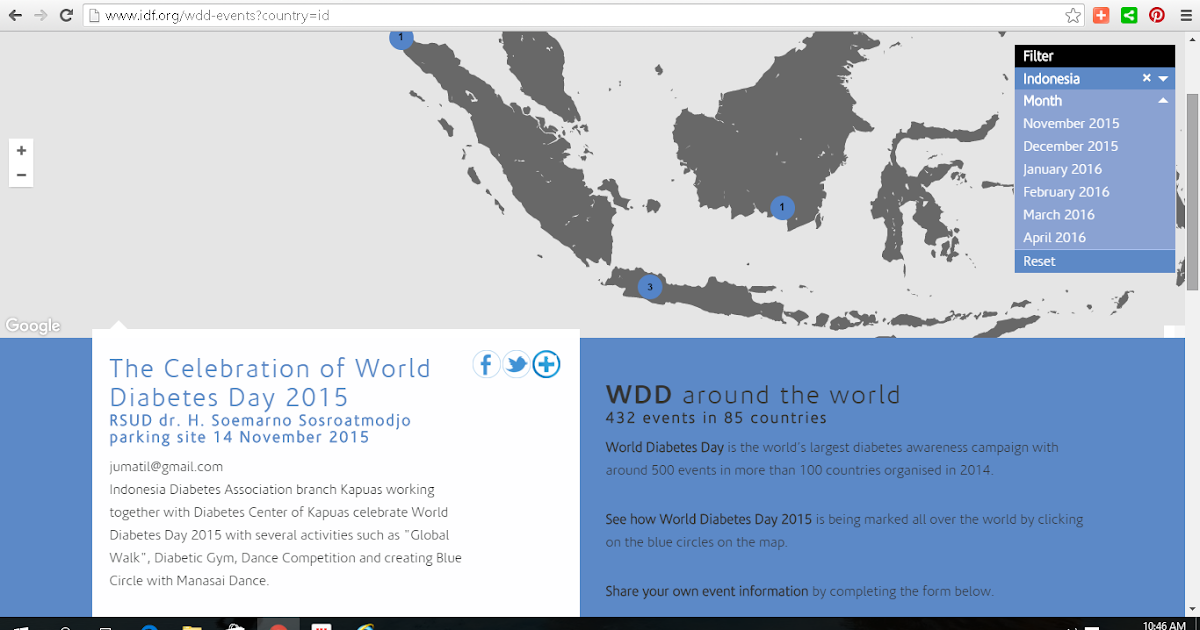1200x630 pixels.
Task: Clear the Indonesia country filter with X
Action: [x=1147, y=78]
